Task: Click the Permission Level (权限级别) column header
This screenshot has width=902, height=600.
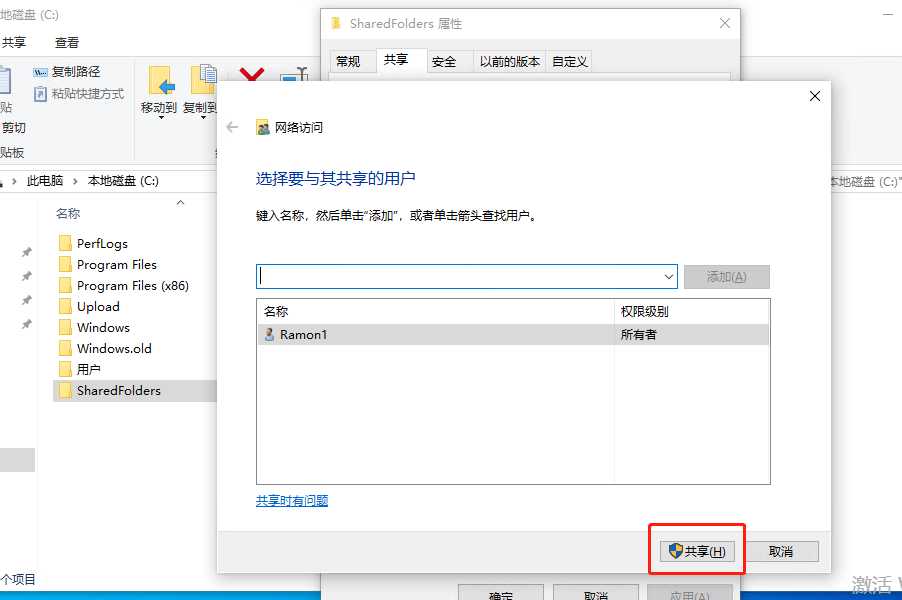Action: [x=691, y=312]
